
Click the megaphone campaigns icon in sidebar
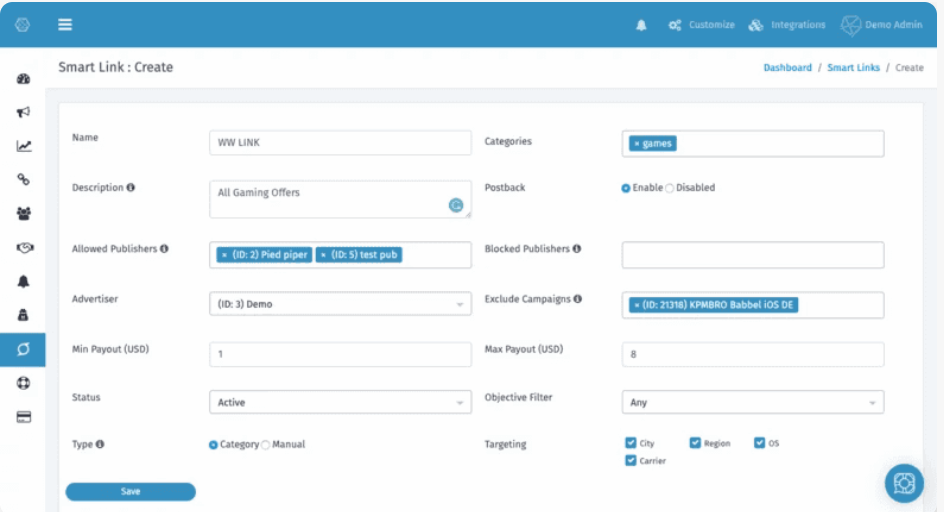pos(23,112)
